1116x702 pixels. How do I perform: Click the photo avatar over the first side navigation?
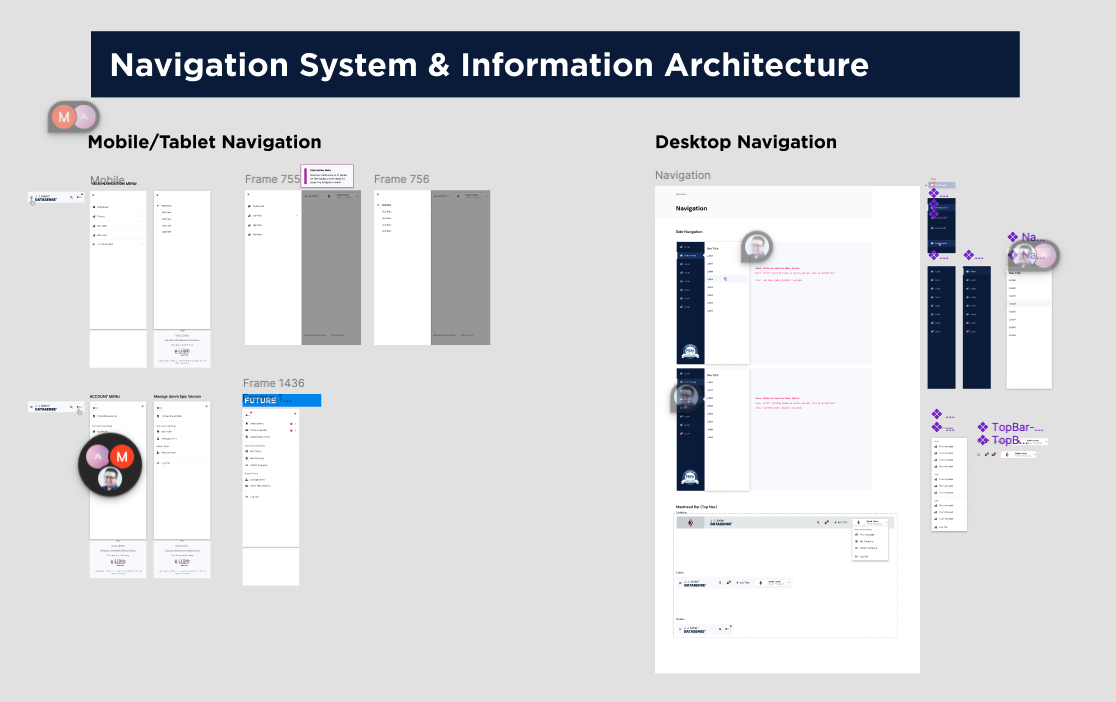tap(758, 246)
